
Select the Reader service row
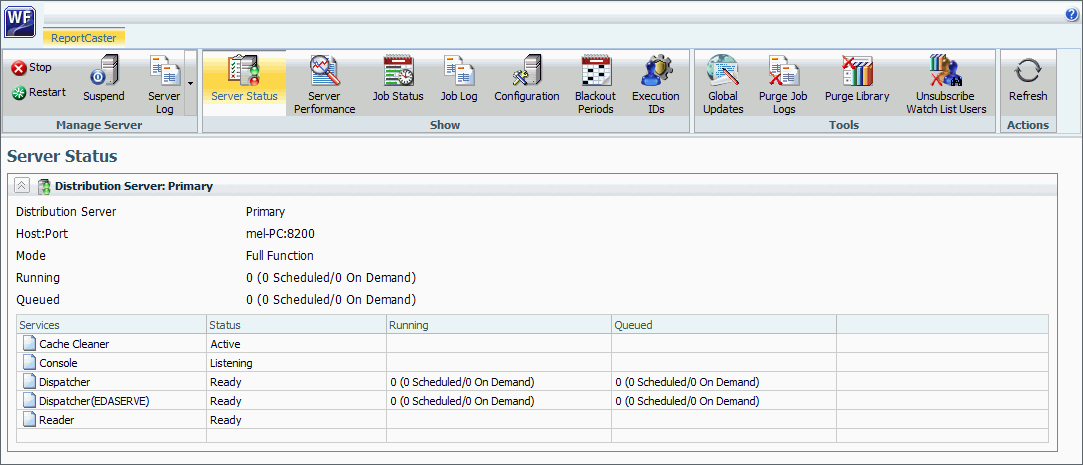[x=532, y=419]
